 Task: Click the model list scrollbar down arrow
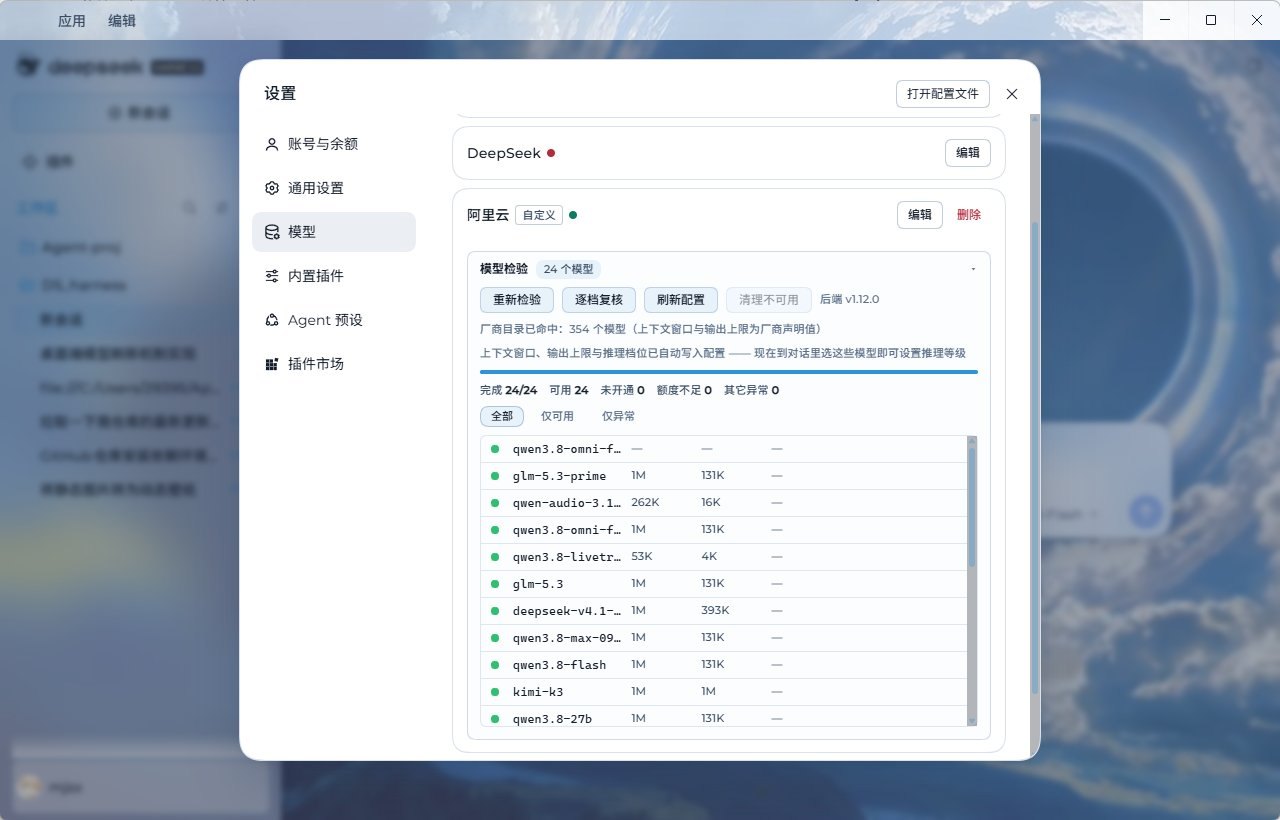pos(972,720)
